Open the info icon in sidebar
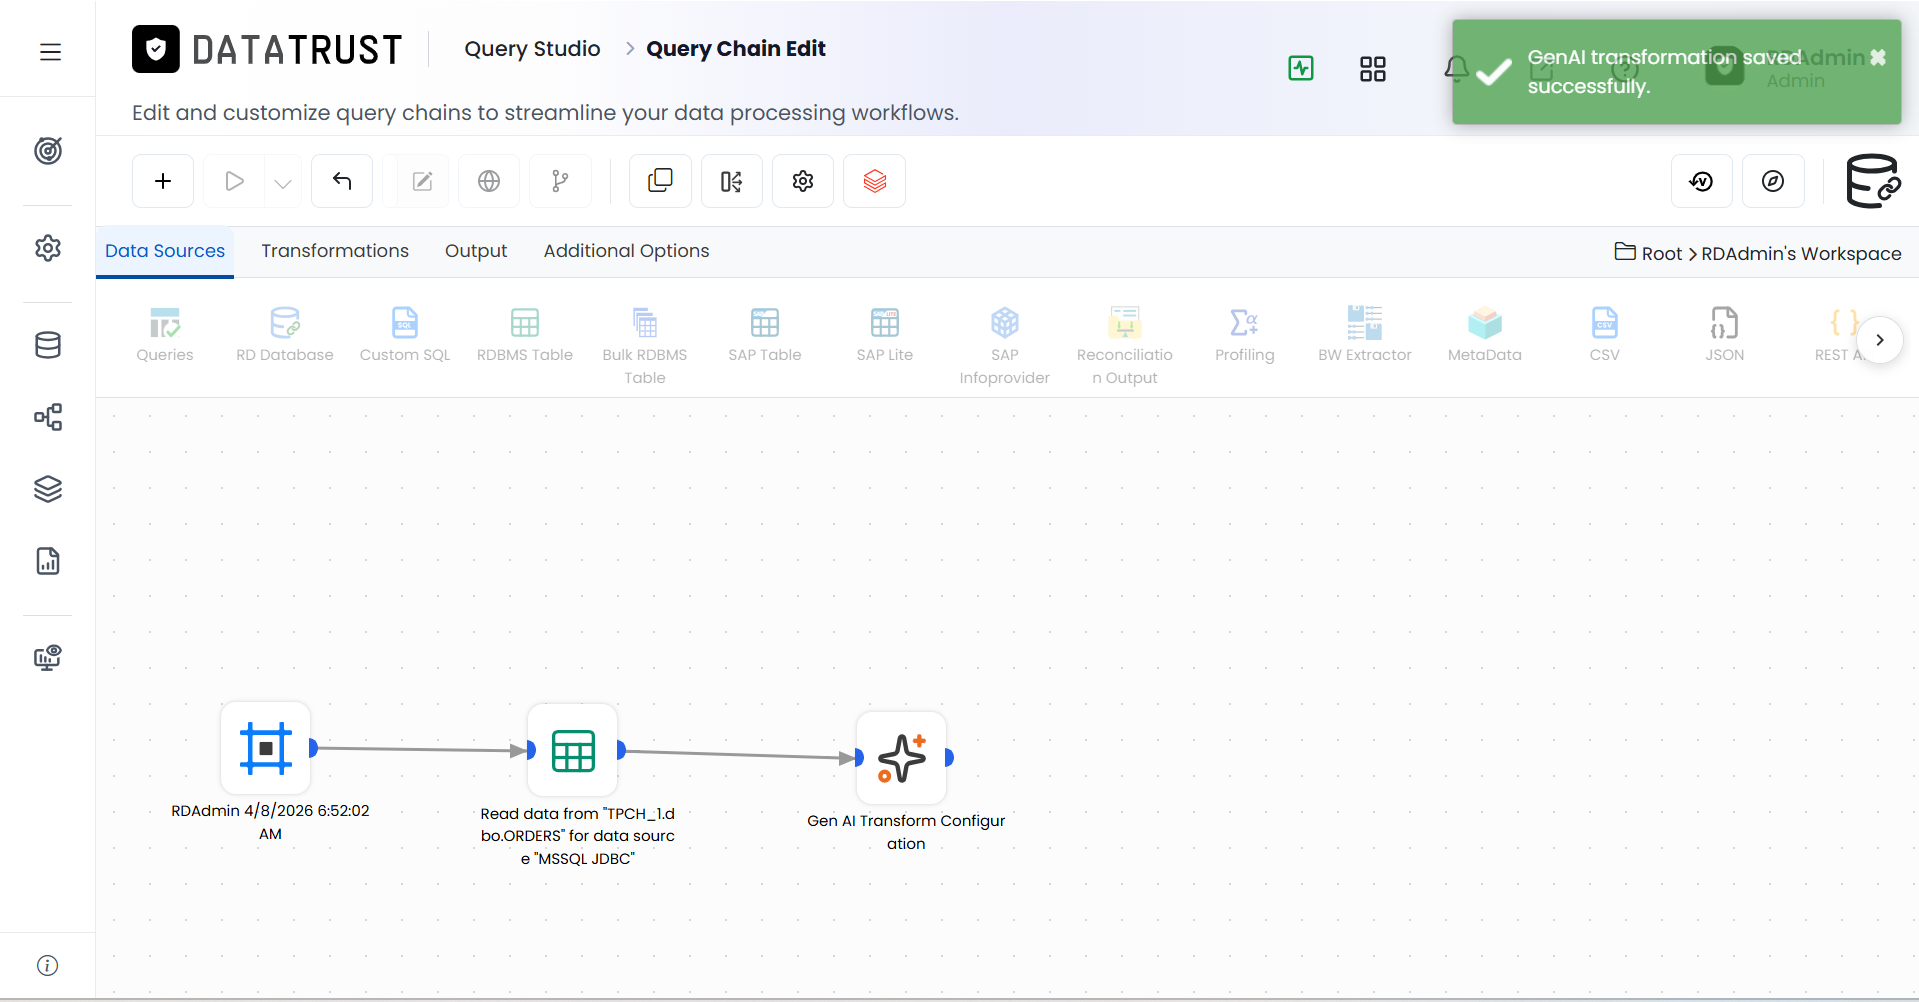The width and height of the screenshot is (1919, 1002). (47, 965)
